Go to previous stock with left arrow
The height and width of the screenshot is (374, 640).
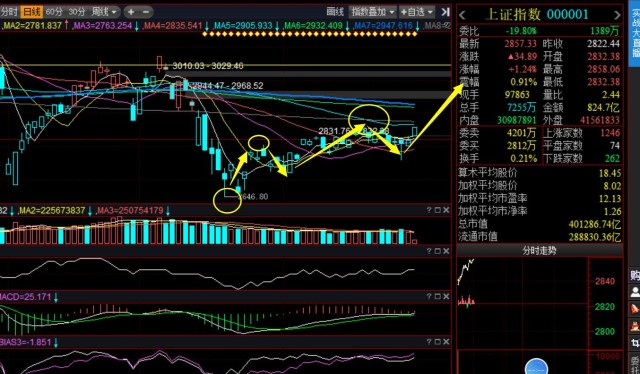462,16
